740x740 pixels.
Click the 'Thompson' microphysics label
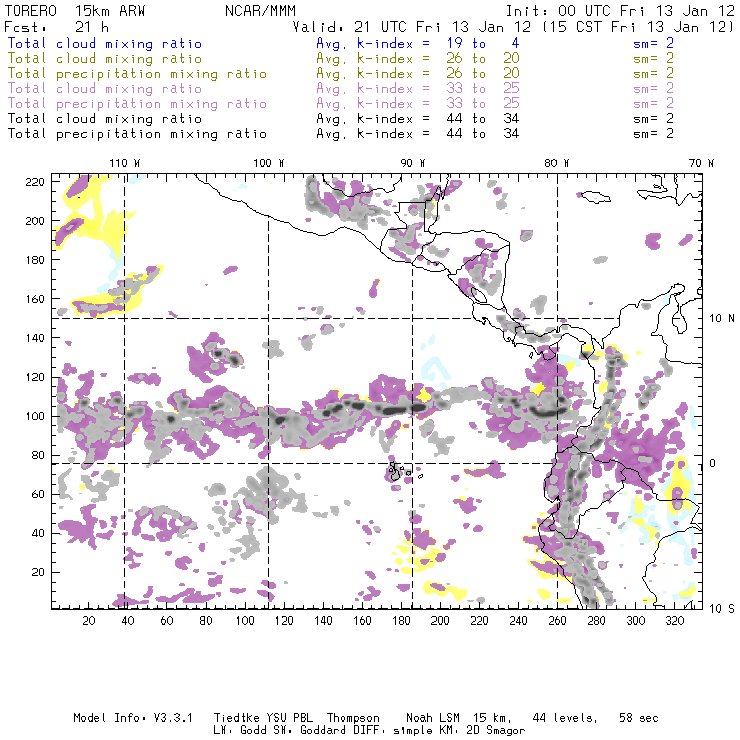[353, 718]
